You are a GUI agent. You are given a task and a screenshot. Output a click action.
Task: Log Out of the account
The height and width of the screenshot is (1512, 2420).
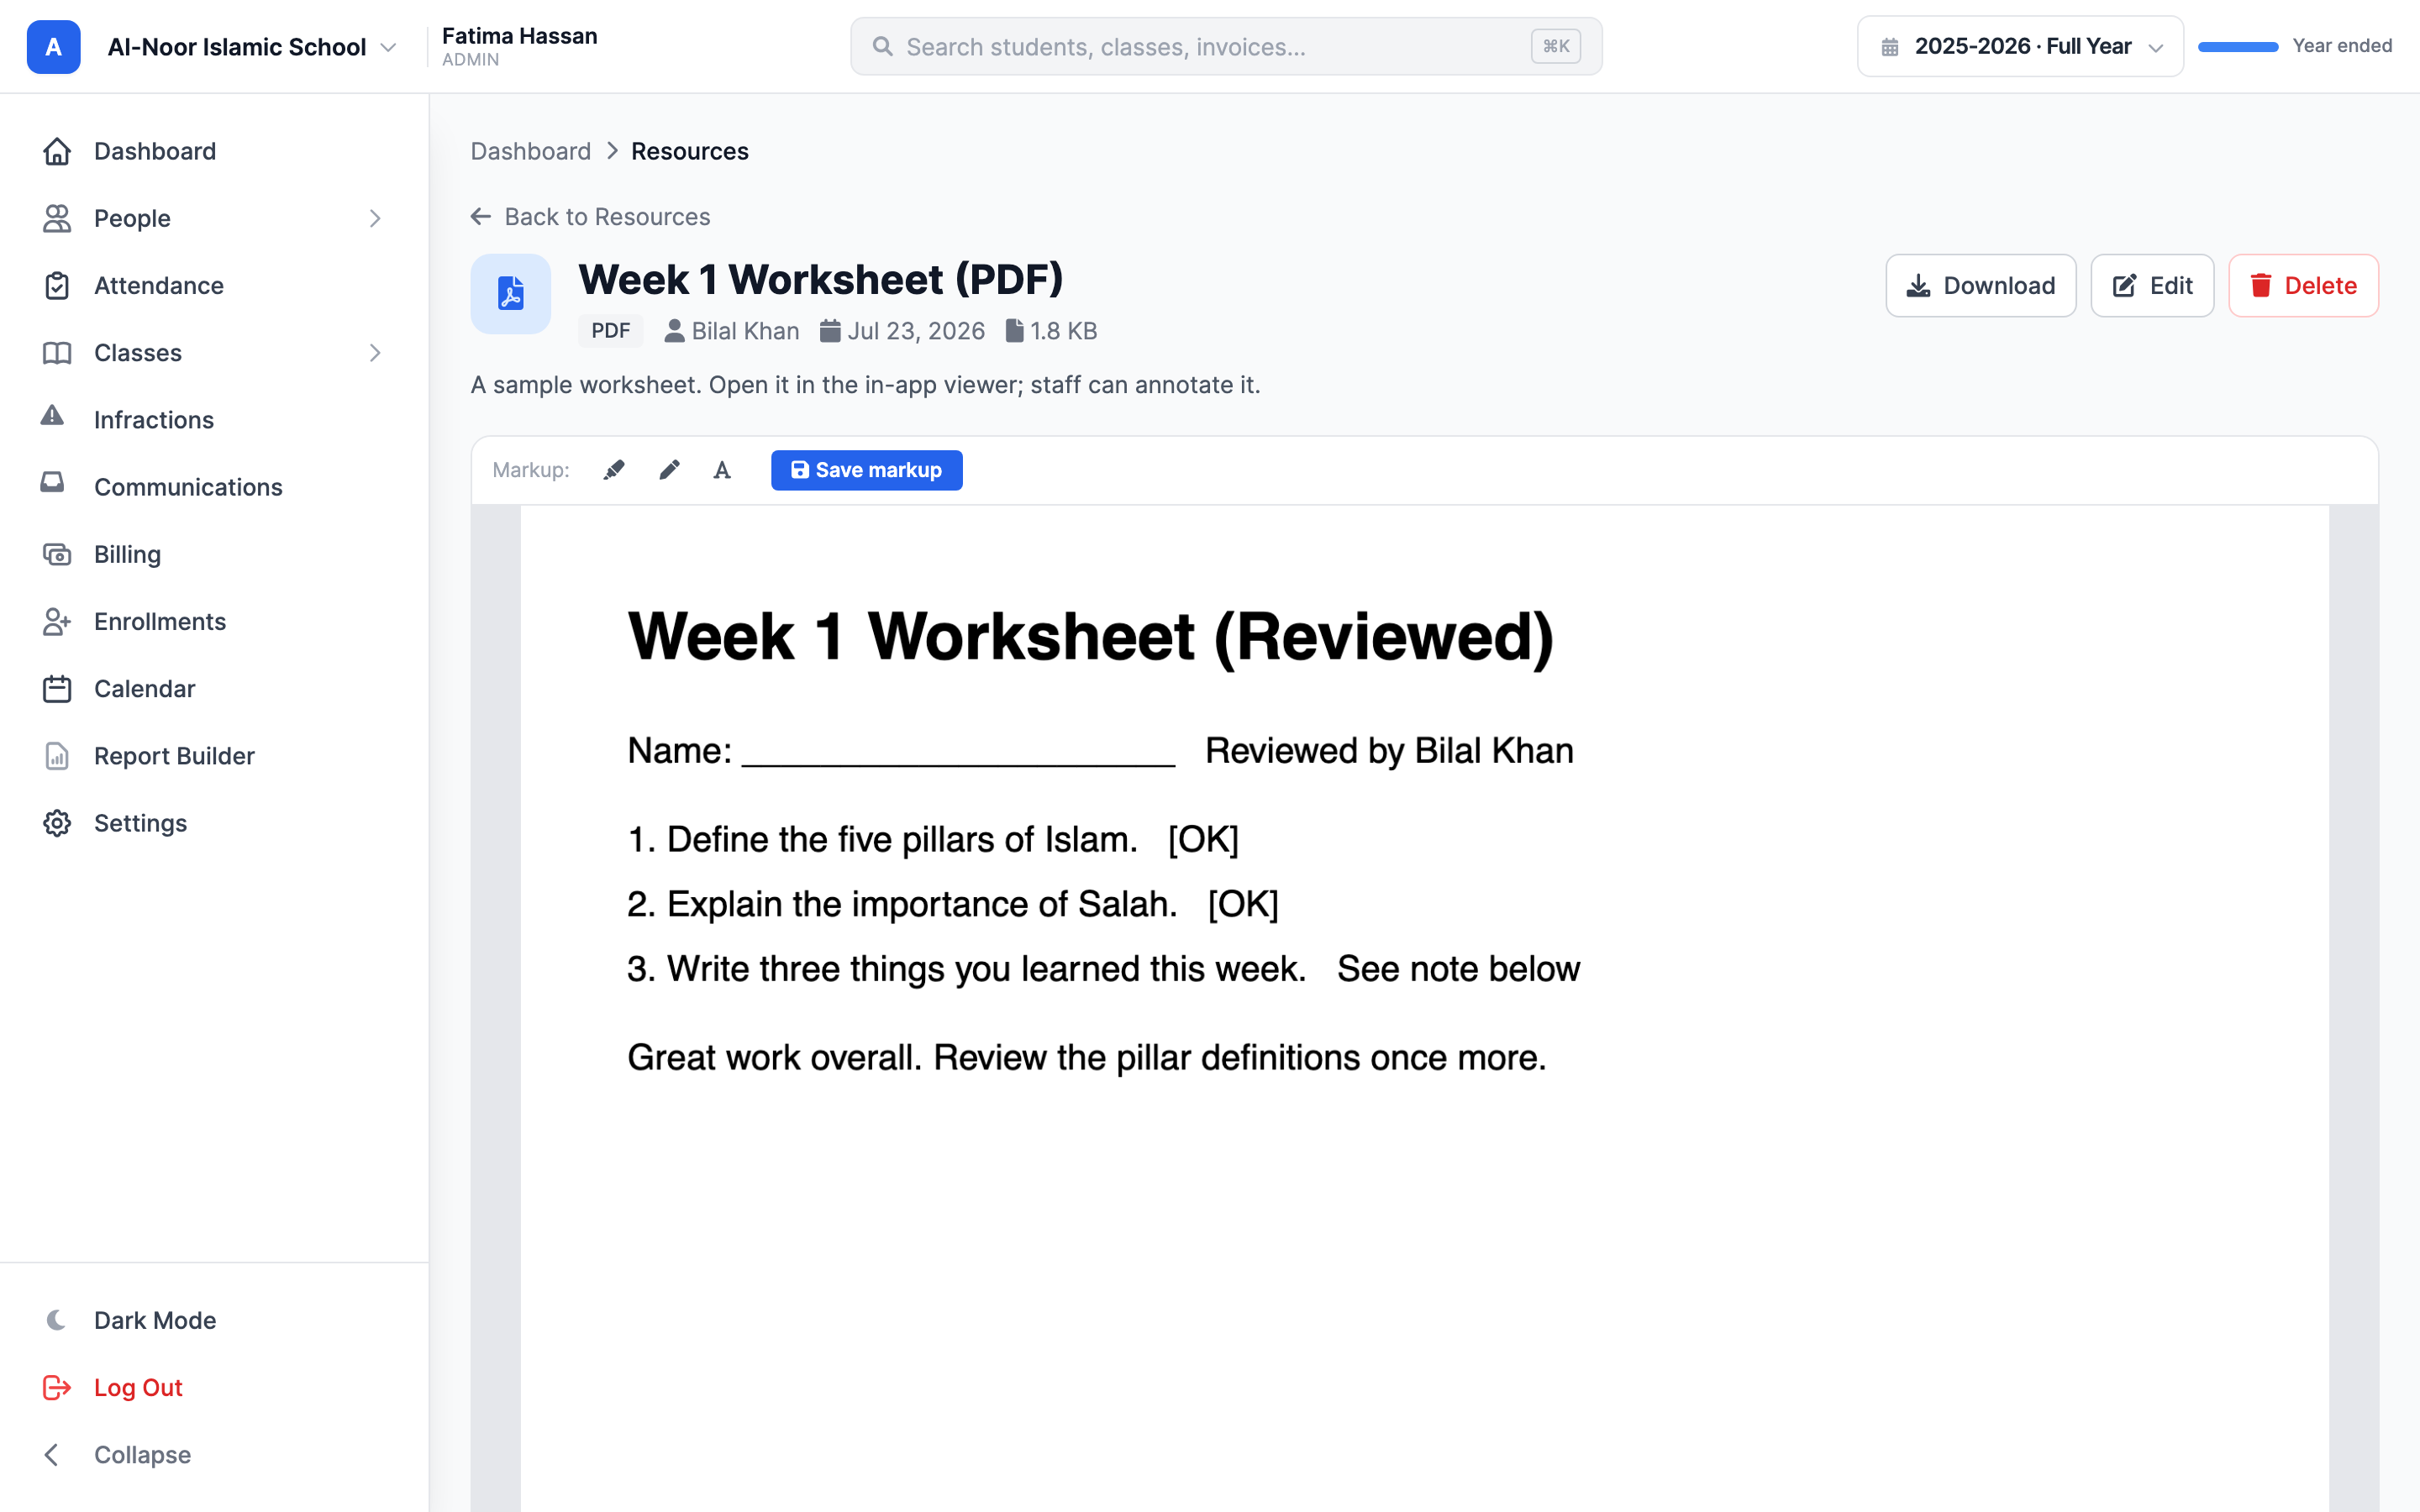pos(214,1388)
